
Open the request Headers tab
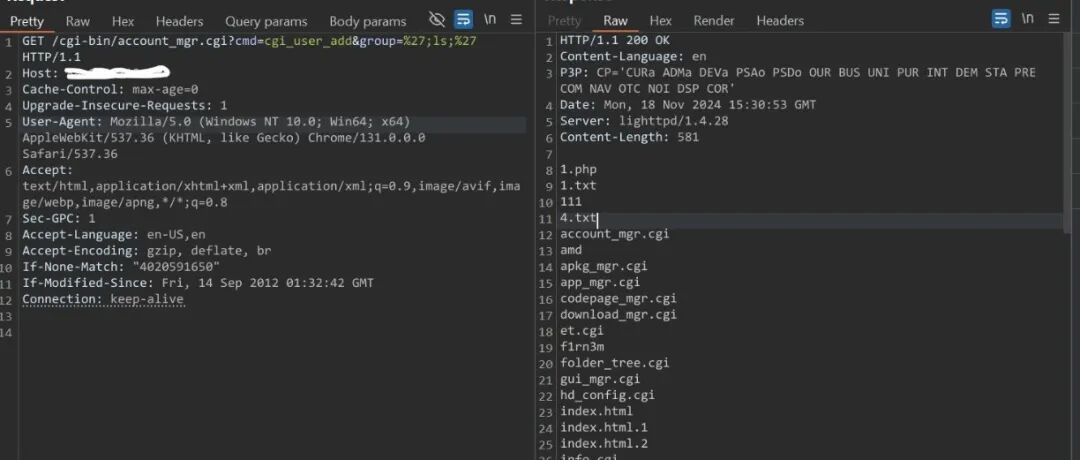point(179,21)
